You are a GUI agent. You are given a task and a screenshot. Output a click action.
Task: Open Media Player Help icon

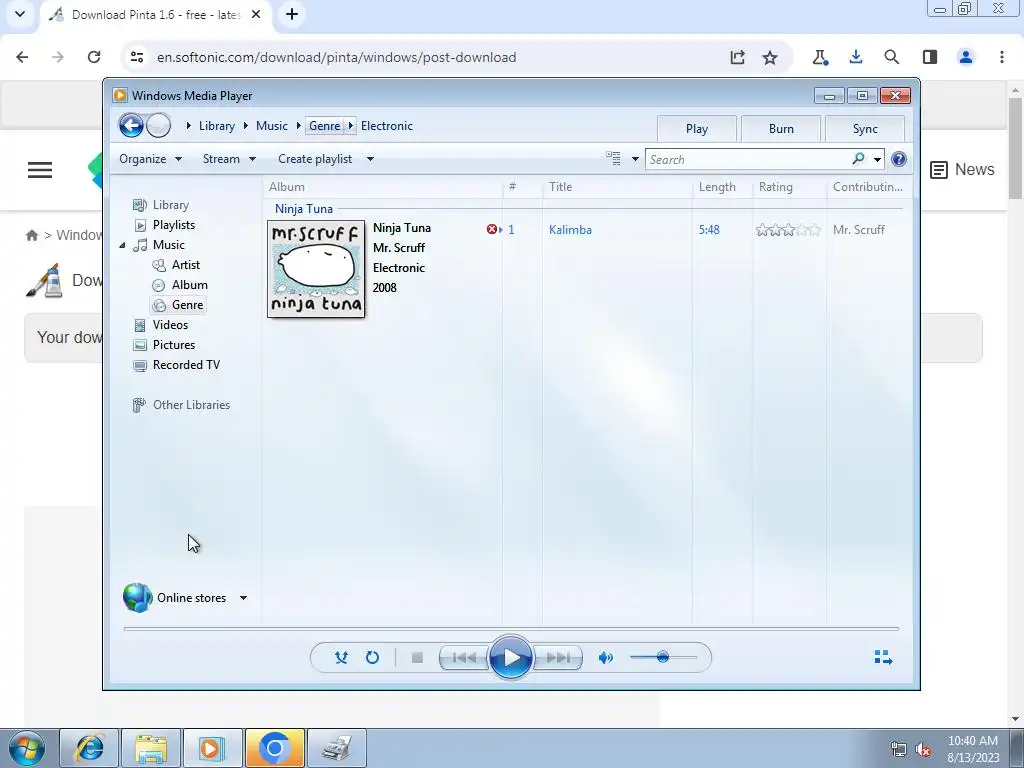pos(899,159)
